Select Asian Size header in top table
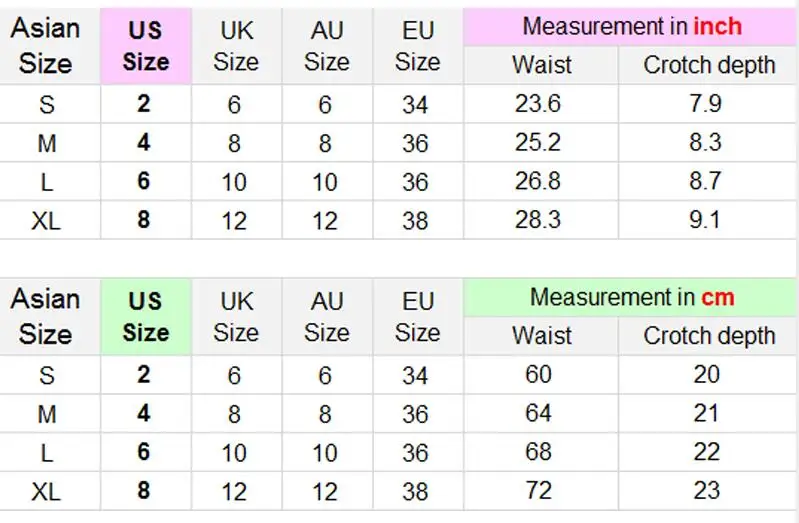Screen dimensions: 799x523 (45, 46)
